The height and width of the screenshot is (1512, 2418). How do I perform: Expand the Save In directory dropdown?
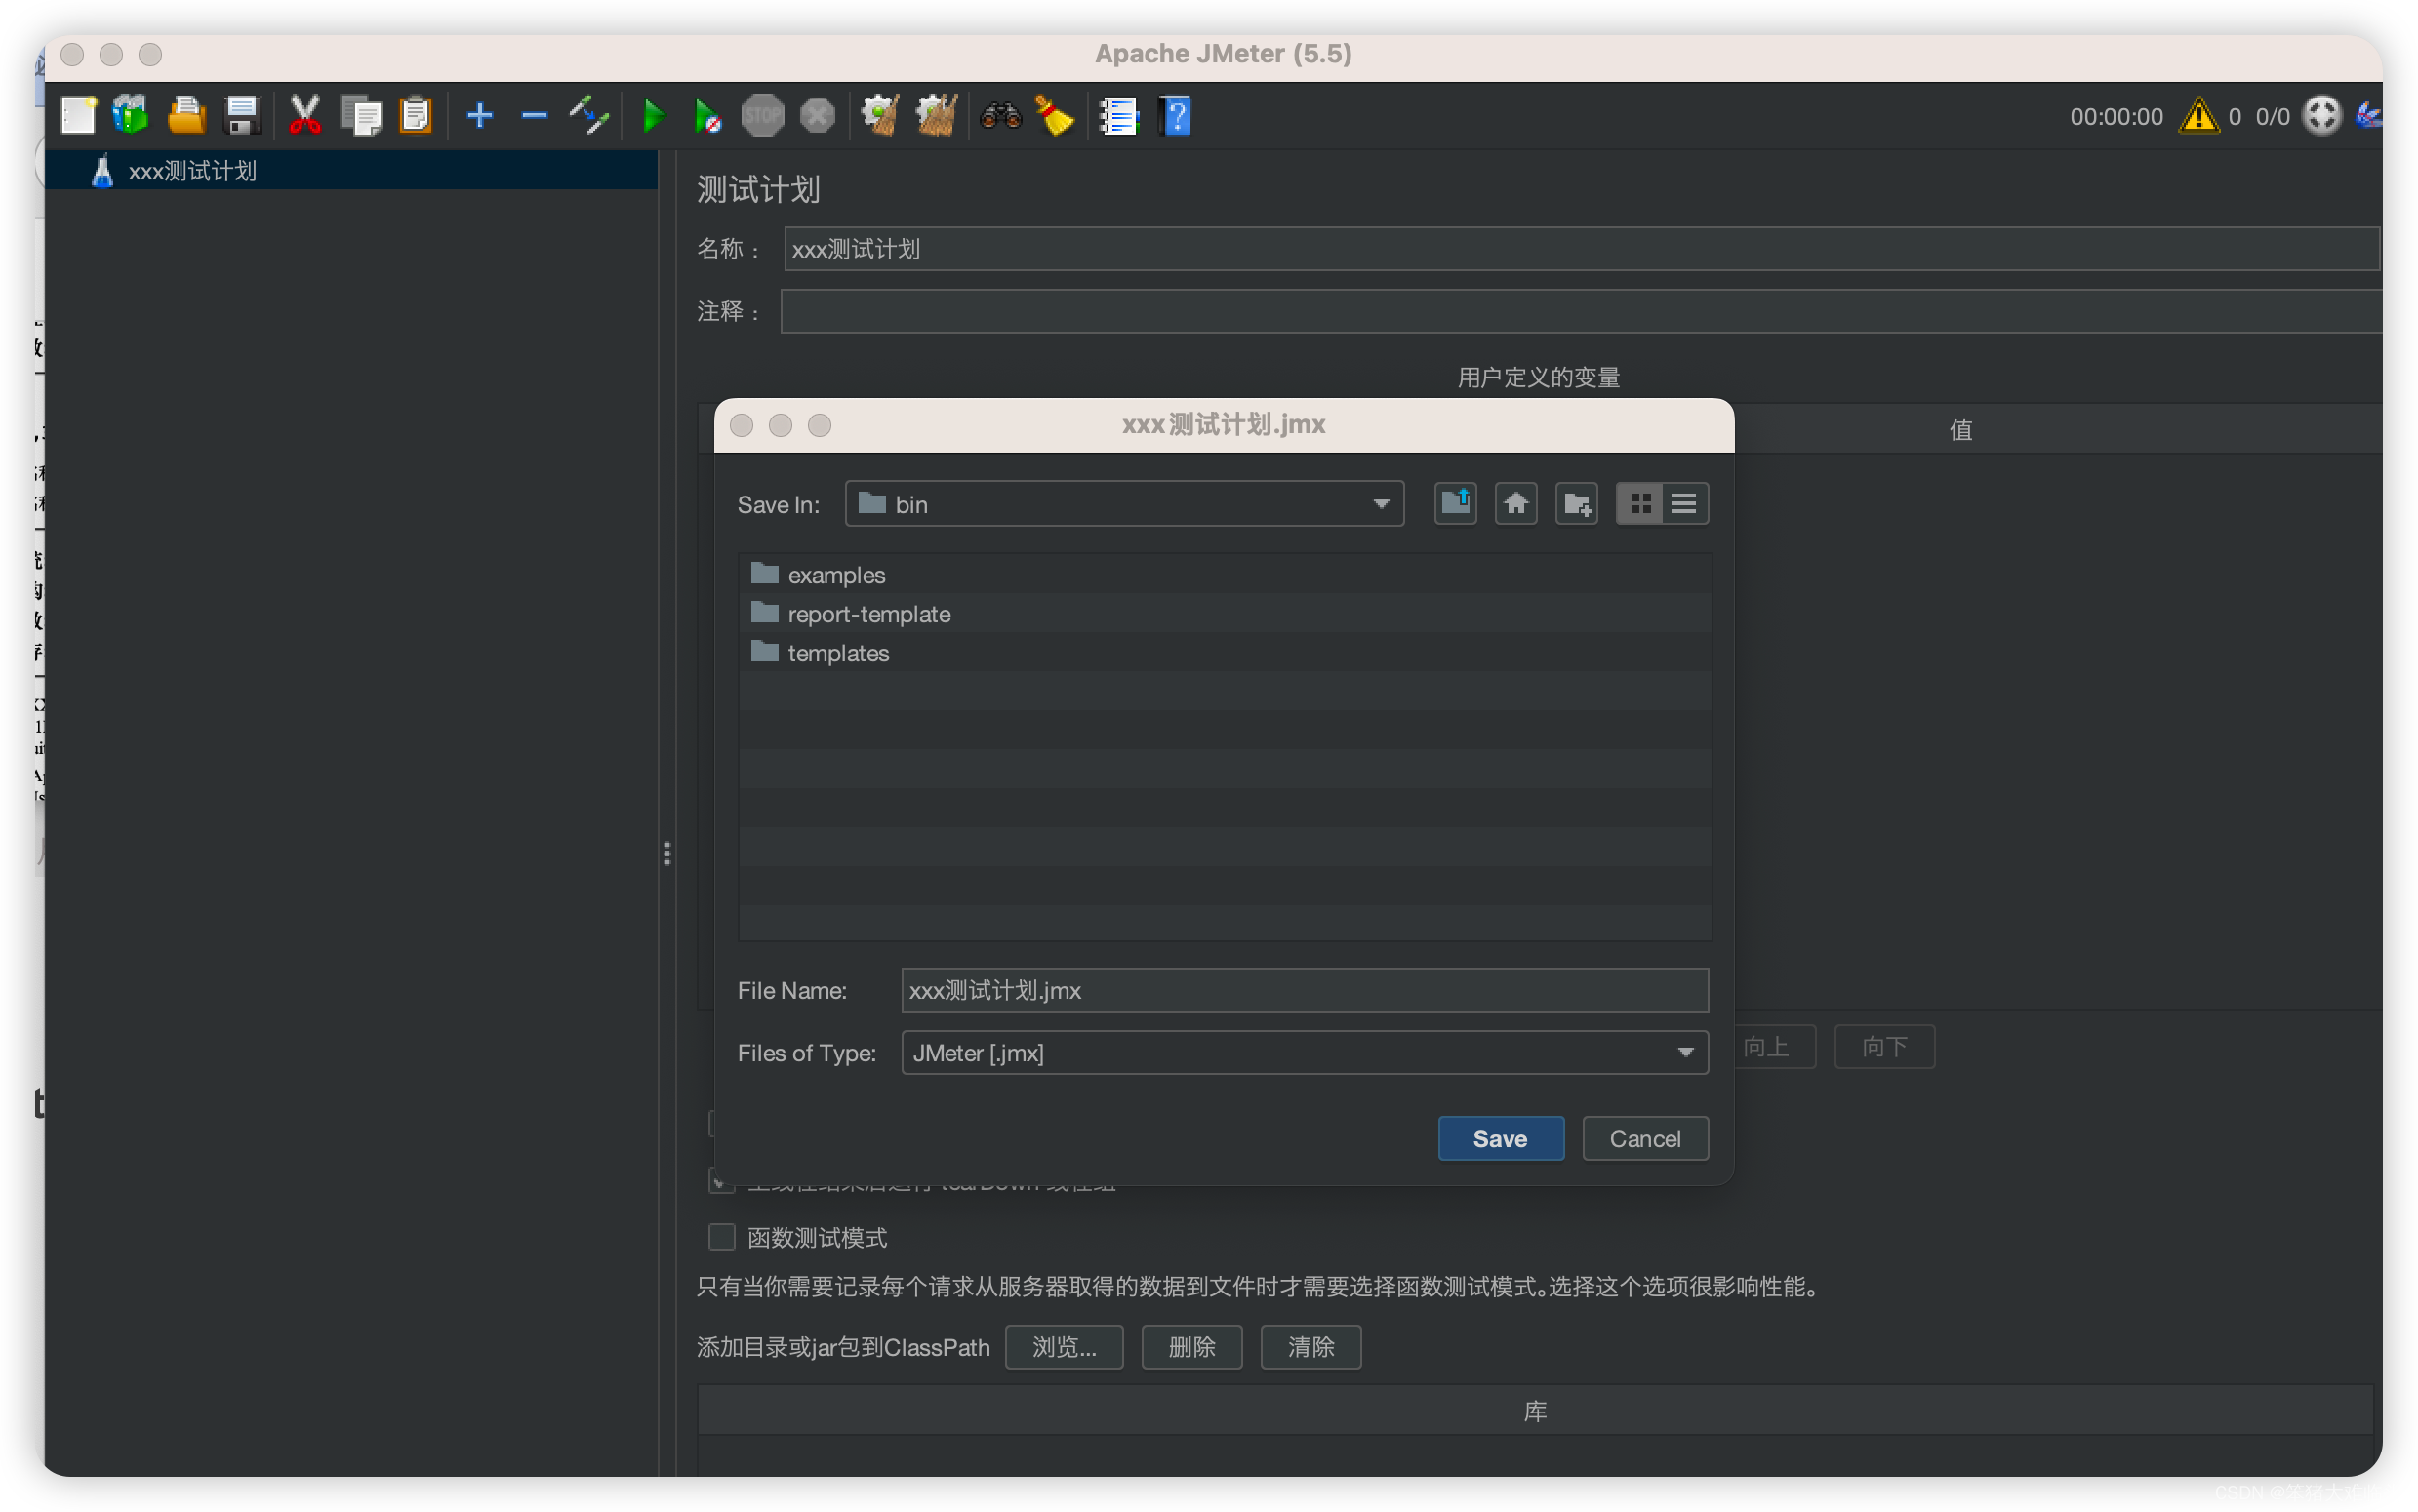(x=1385, y=503)
